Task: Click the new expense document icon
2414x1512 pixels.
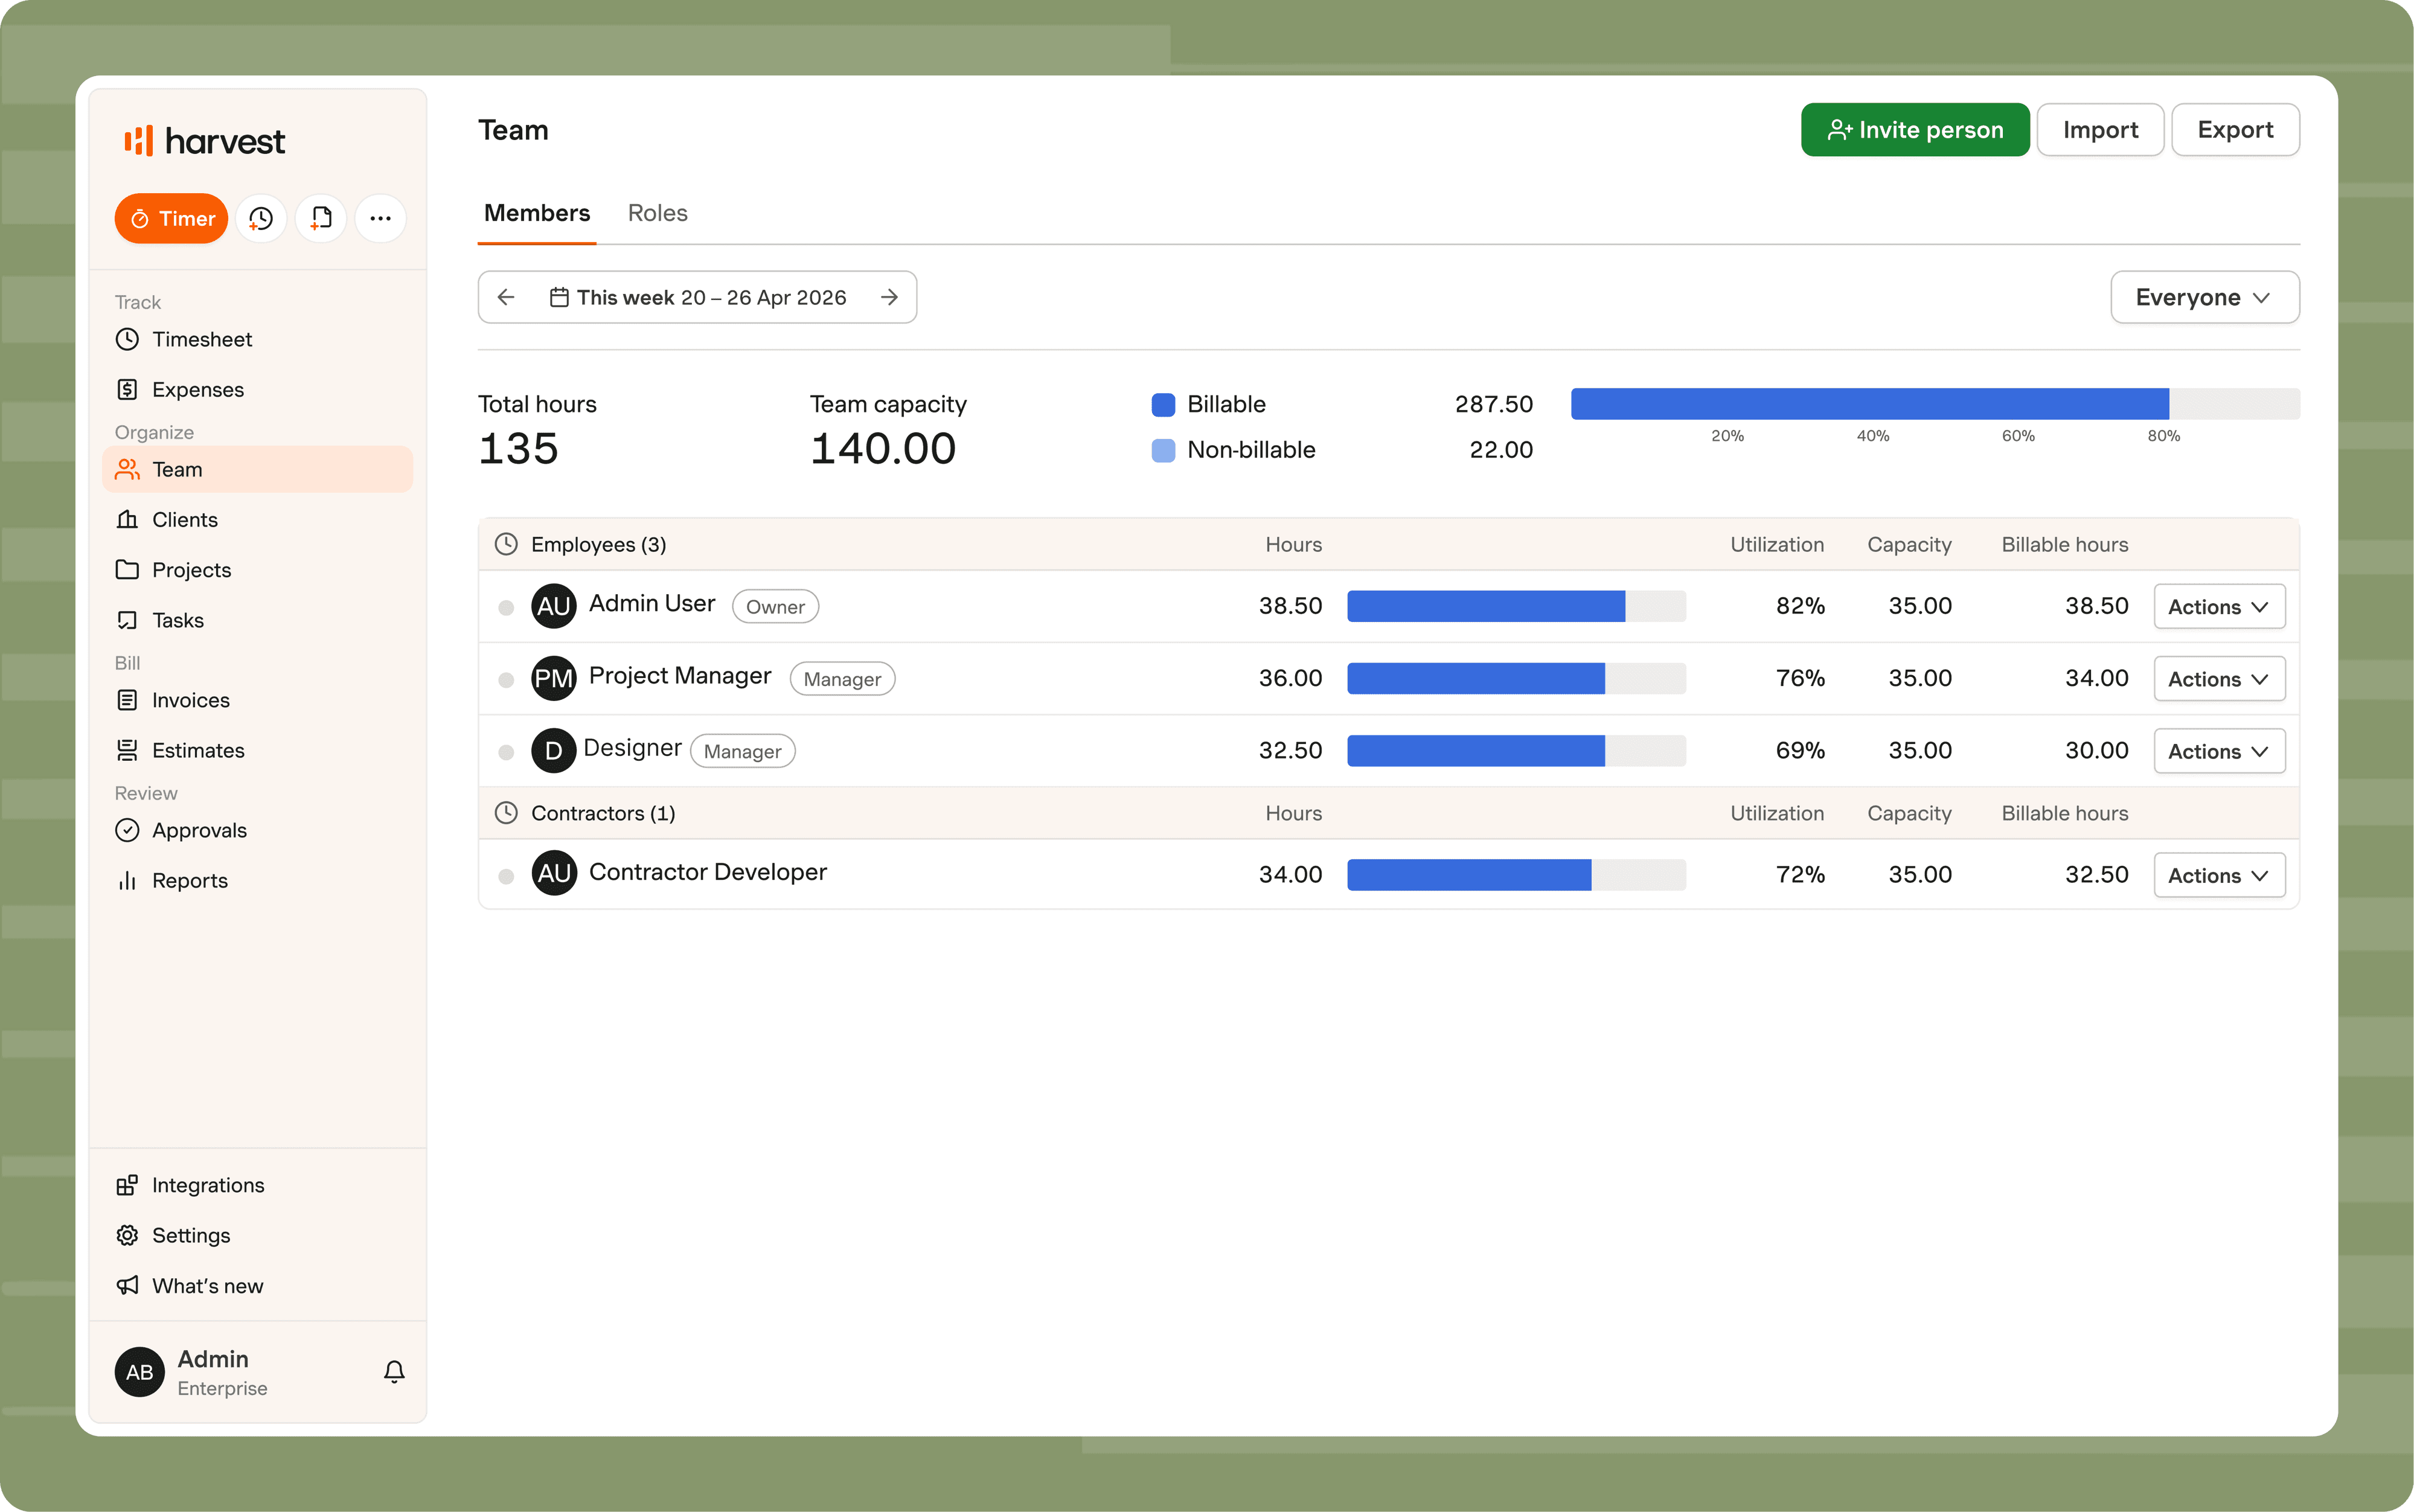Action: [321, 218]
